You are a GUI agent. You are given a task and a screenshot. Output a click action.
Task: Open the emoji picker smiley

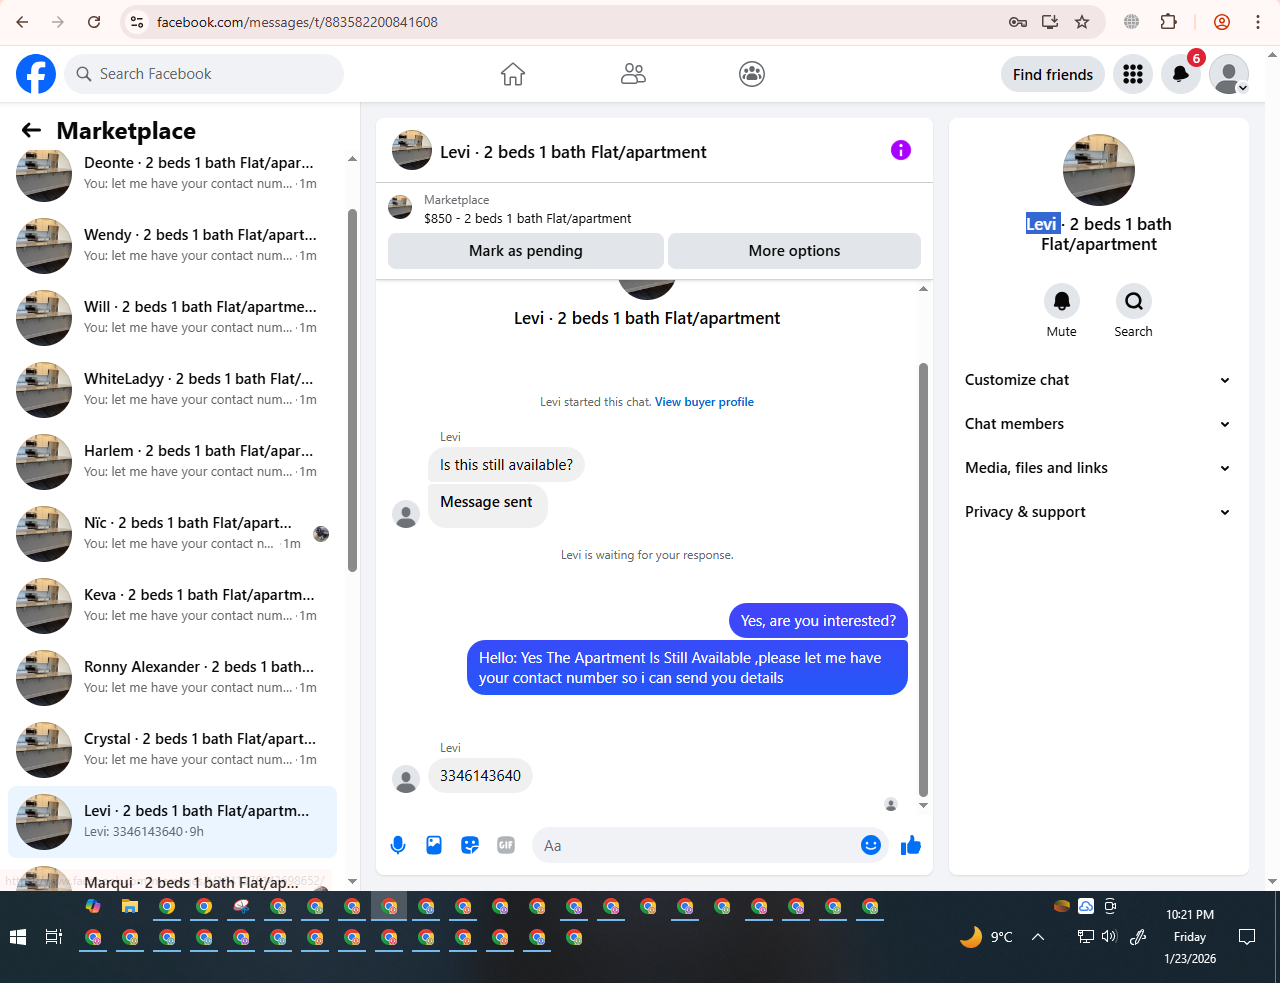point(871,845)
